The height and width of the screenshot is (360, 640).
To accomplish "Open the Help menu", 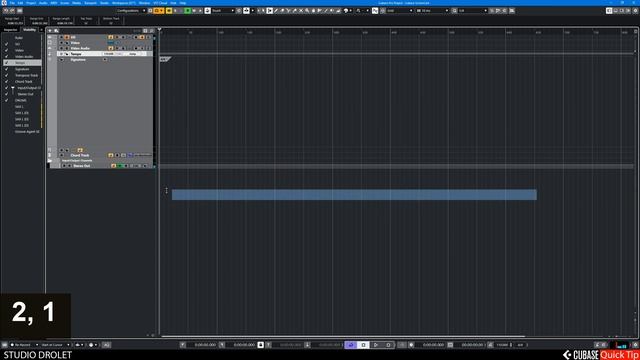I will pos(183,3).
